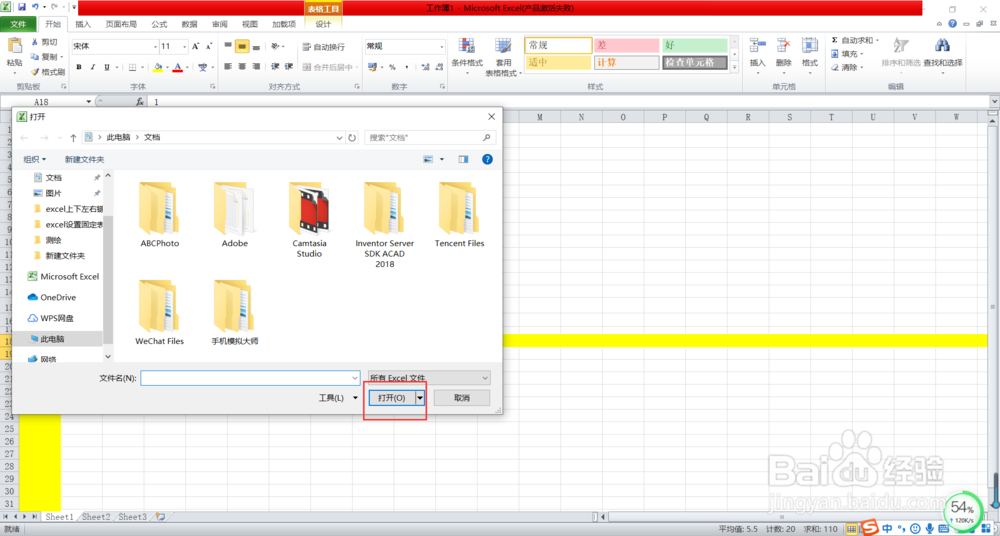Click the 此电脑 breadcrumb in address bar
Viewport: 1000px width, 536px height.
[x=118, y=137]
